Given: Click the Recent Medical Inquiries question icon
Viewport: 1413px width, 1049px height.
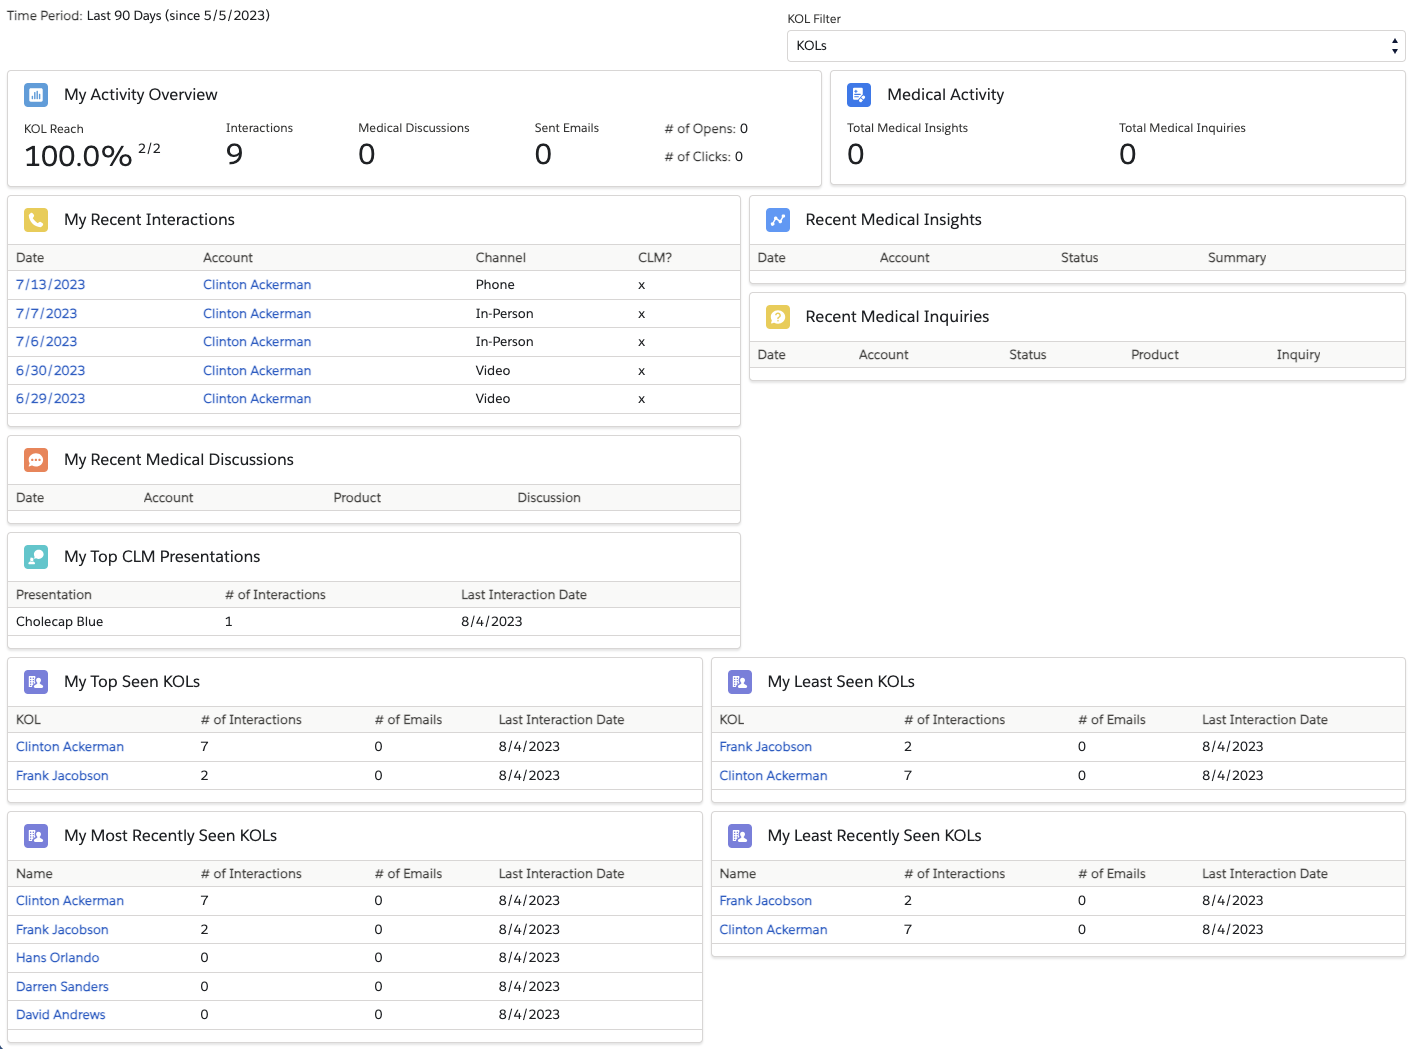Looking at the screenshot, I should [x=778, y=317].
